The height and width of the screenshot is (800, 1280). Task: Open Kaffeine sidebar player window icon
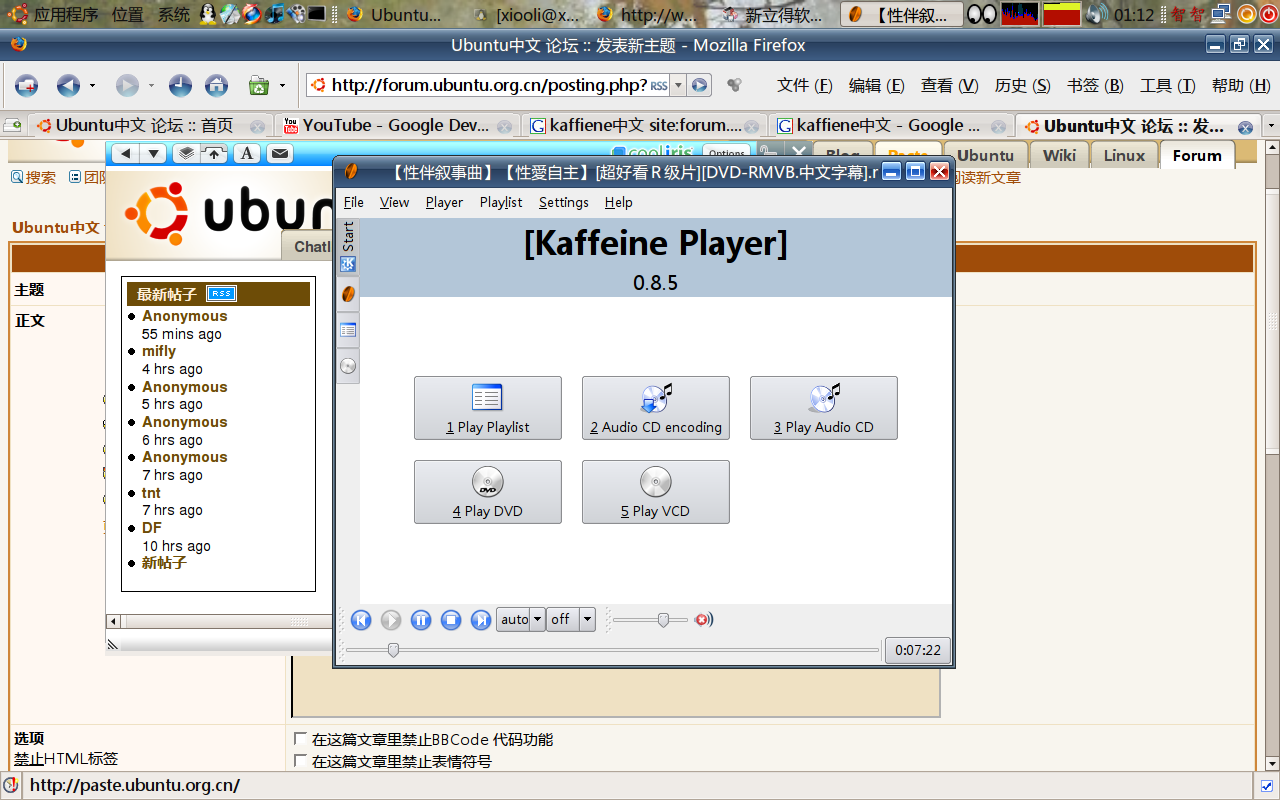tap(348, 294)
